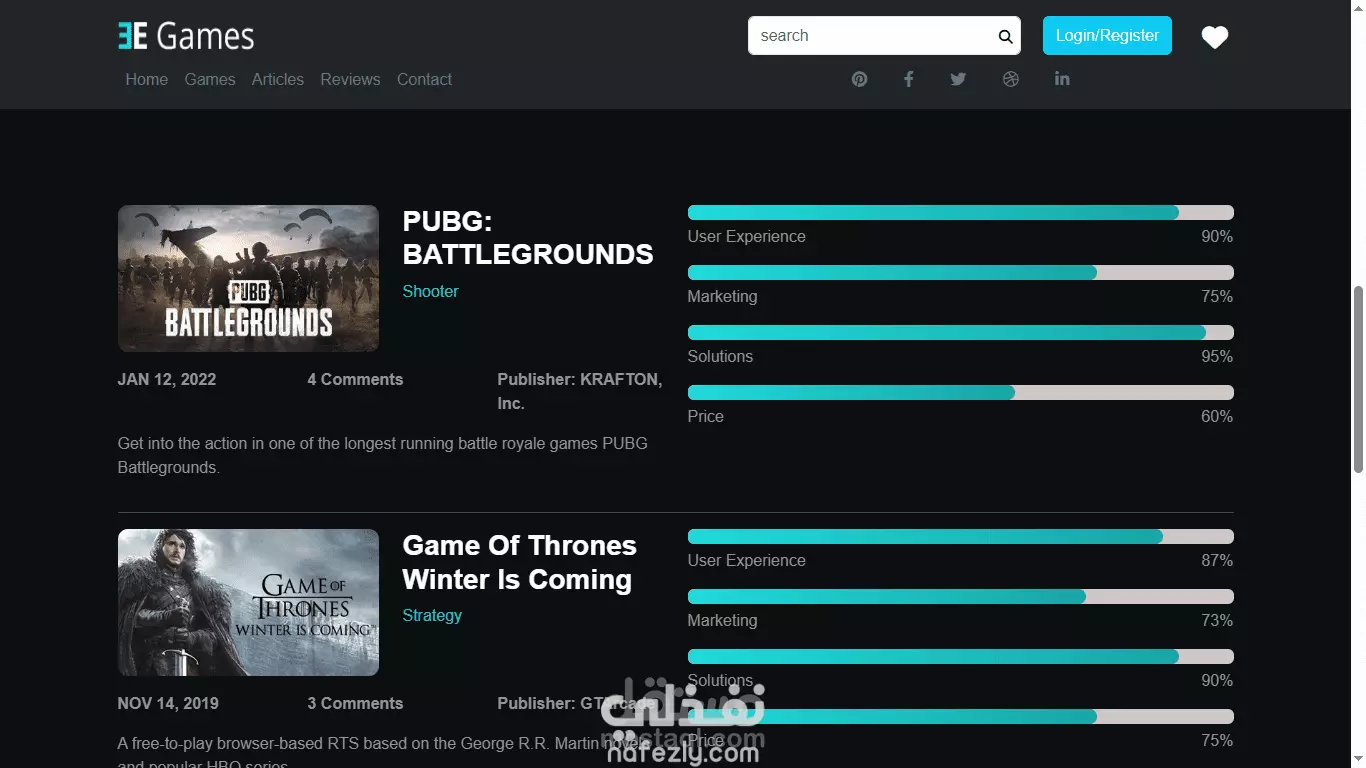
Task: Click the PUBG description paragraph
Action: click(383, 455)
